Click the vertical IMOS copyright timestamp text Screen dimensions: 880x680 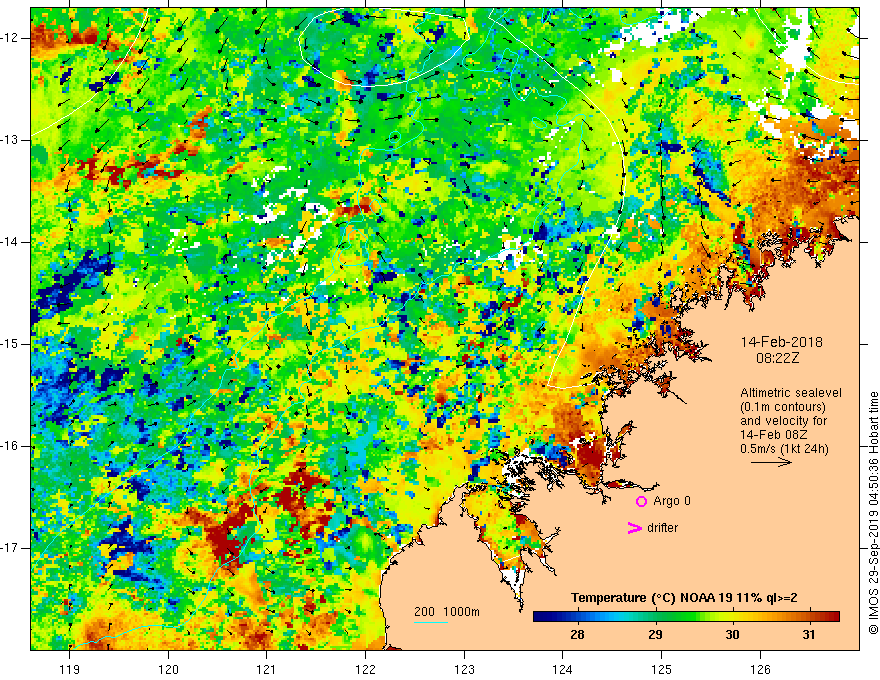(x=873, y=513)
